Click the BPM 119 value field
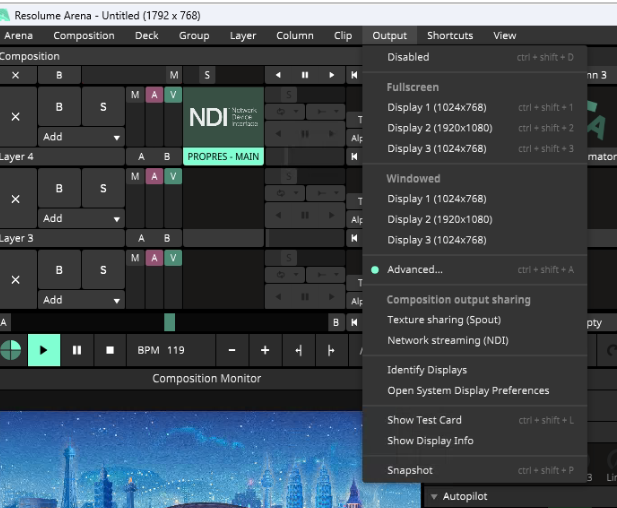The height and width of the screenshot is (508, 617). click(x=171, y=350)
